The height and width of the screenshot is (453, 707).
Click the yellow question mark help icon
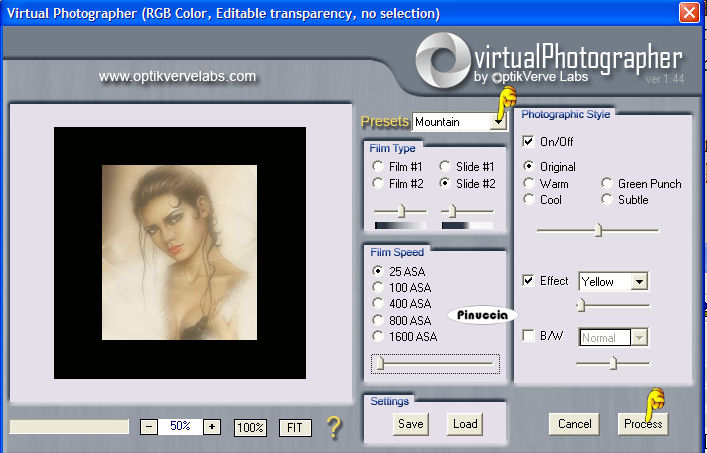[x=334, y=427]
